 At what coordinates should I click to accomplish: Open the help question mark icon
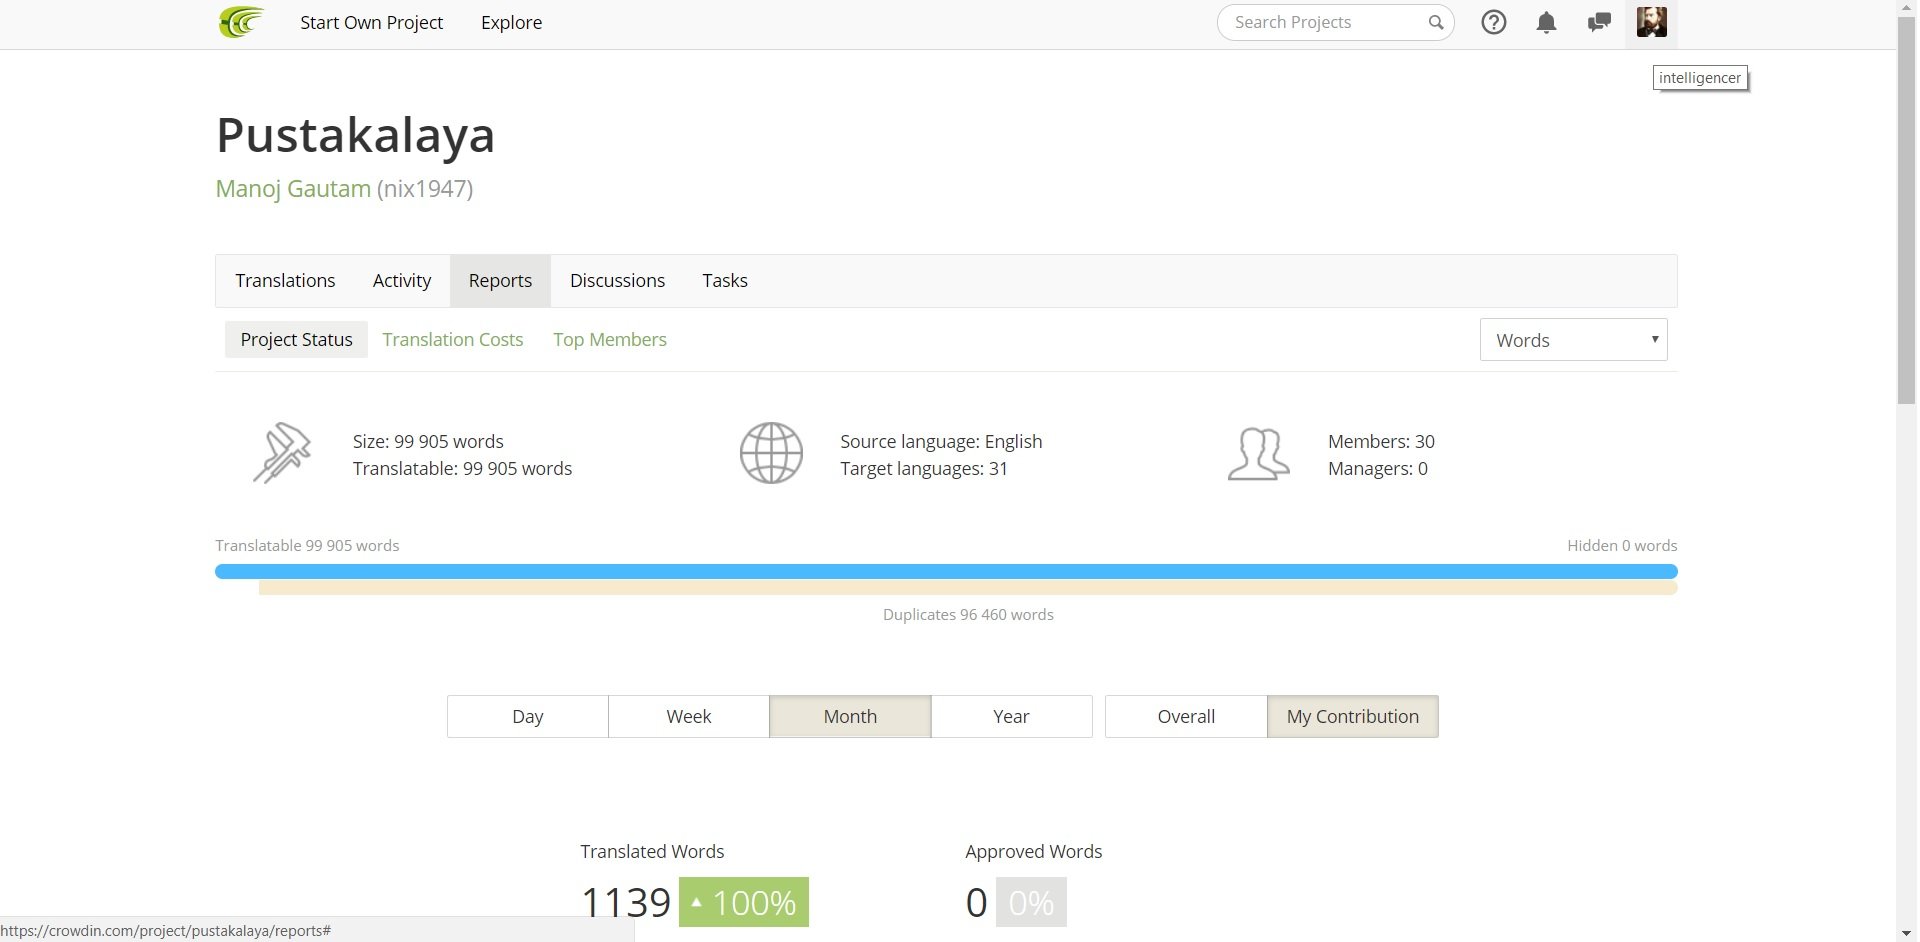tap(1493, 22)
